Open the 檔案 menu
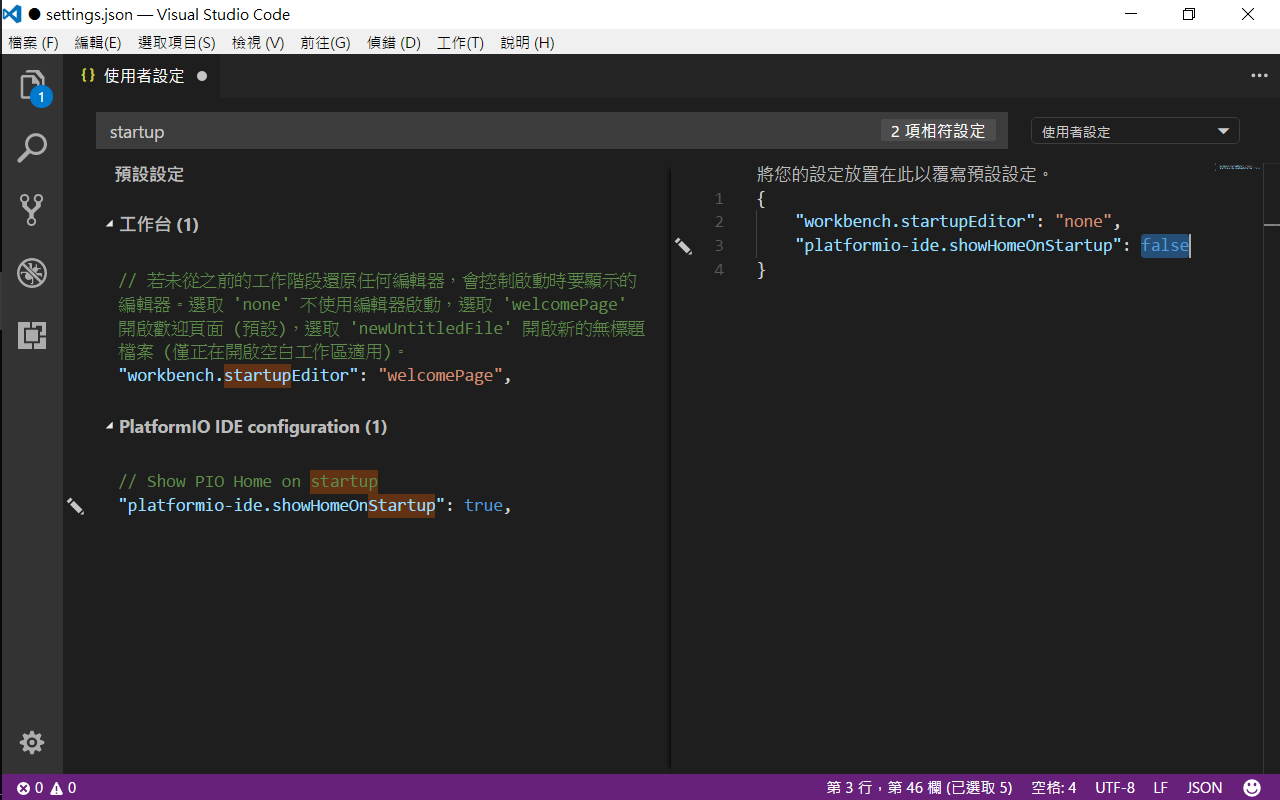 (x=33, y=42)
